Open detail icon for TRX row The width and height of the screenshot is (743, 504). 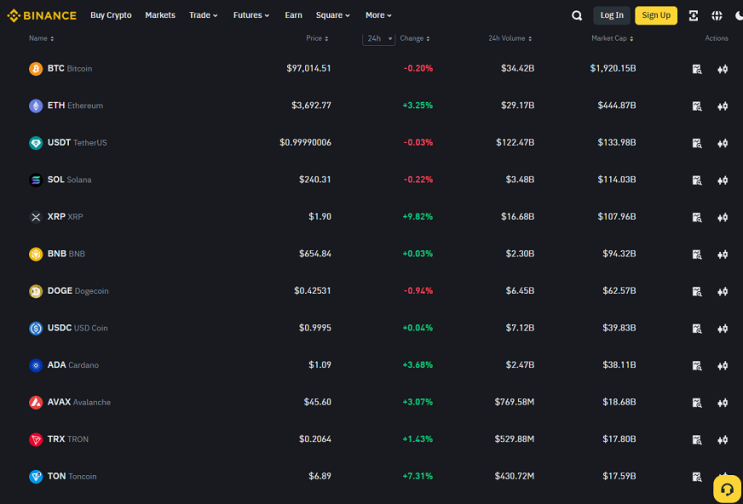pyautogui.click(x=697, y=440)
